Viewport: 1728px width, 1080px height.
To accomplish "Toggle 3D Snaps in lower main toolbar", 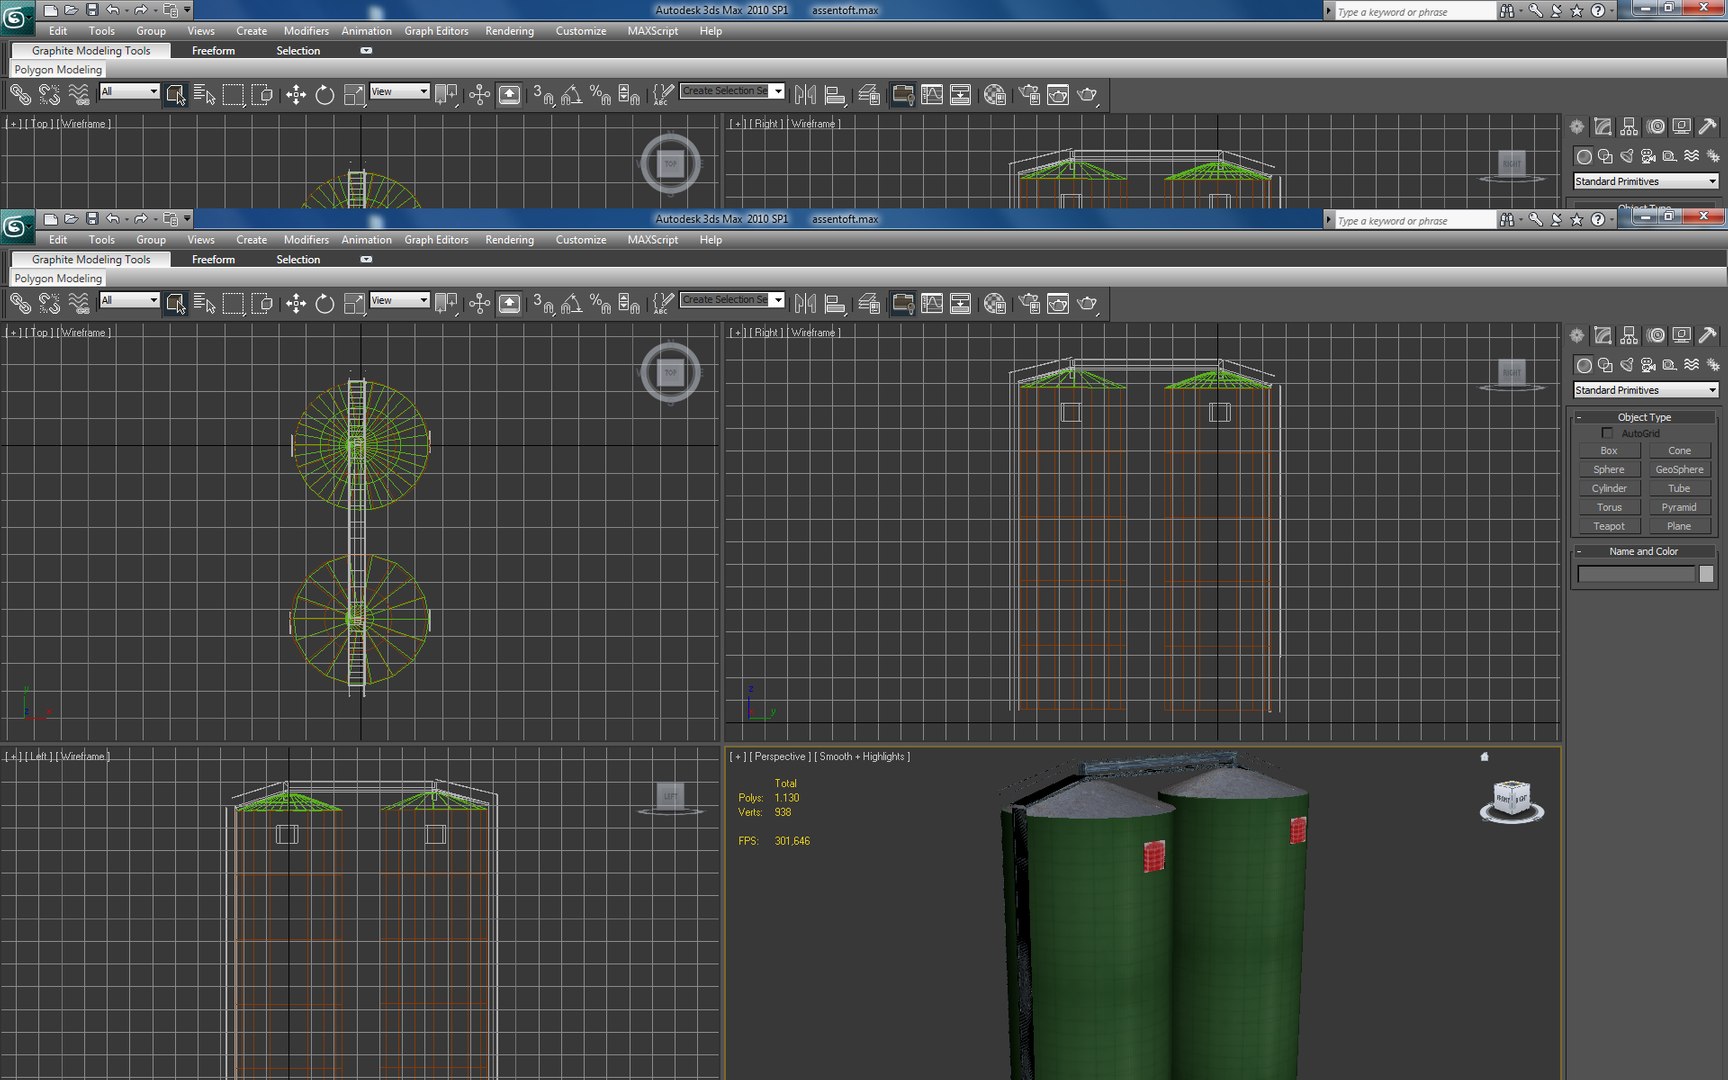I will pos(543,304).
